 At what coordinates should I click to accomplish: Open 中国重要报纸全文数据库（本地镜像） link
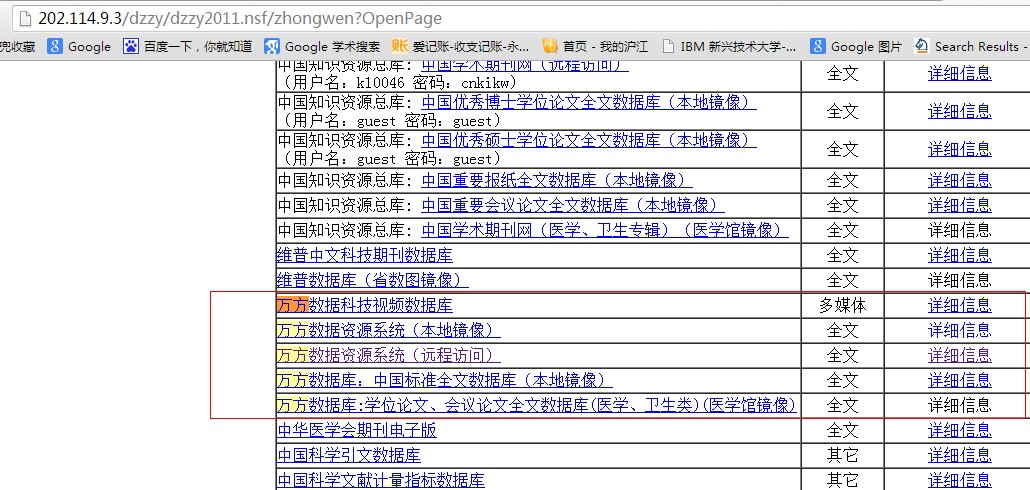(x=556, y=180)
